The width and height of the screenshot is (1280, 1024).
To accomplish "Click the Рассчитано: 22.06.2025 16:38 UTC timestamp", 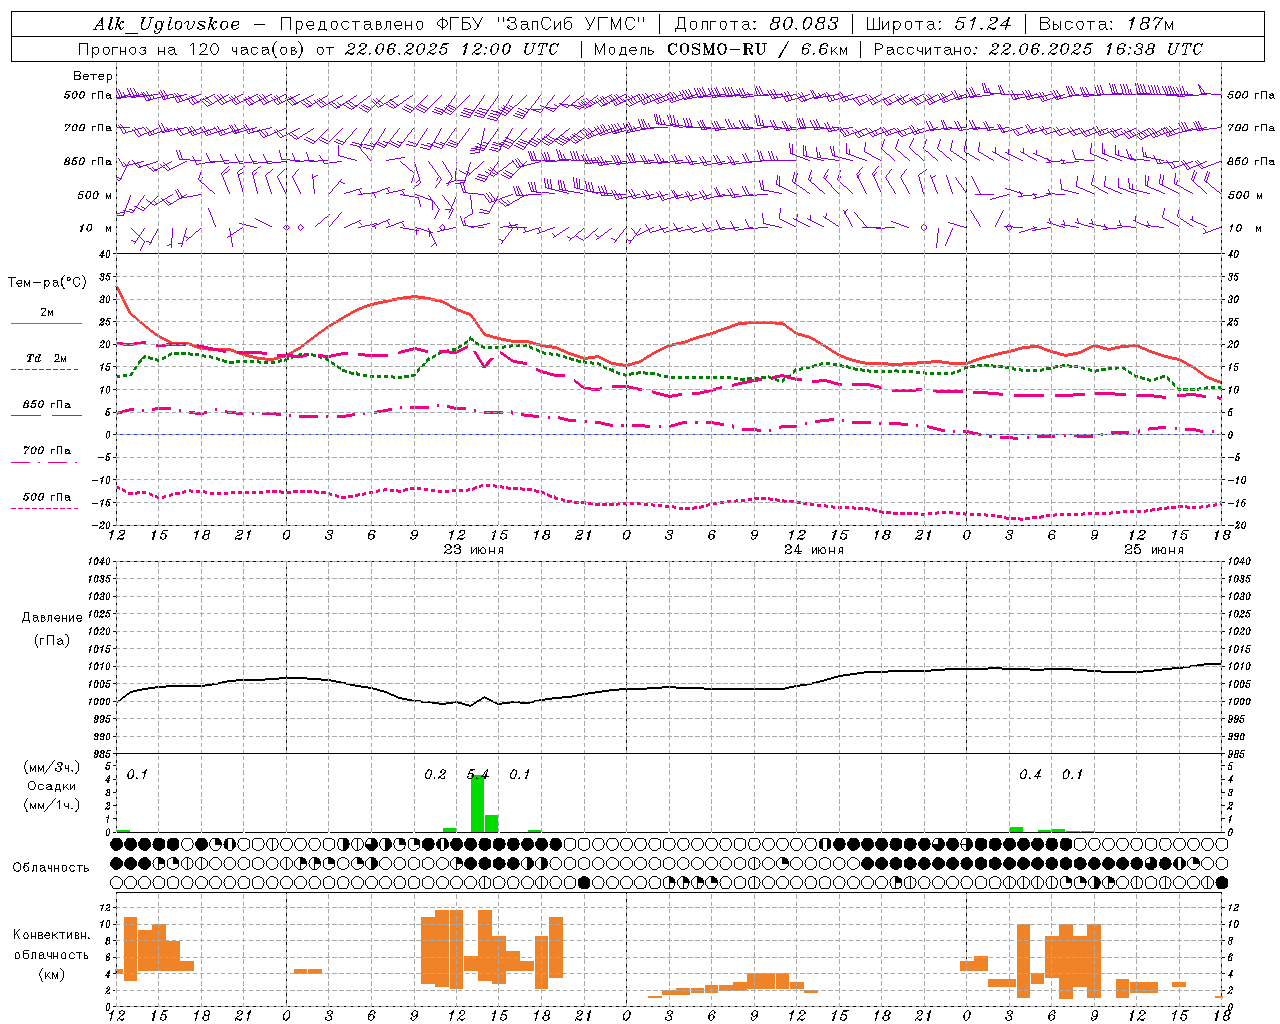I will (x=1039, y=49).
